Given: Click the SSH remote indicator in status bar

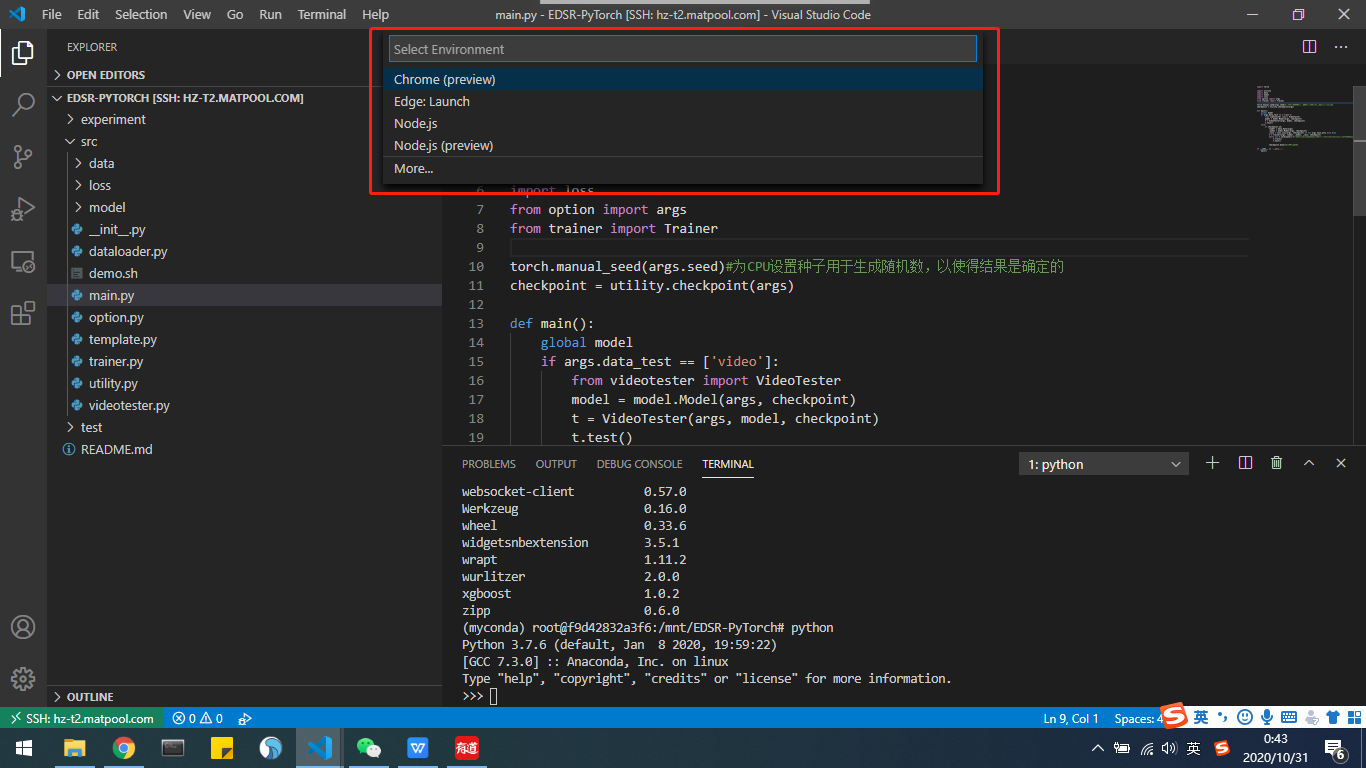Looking at the screenshot, I should coord(82,718).
